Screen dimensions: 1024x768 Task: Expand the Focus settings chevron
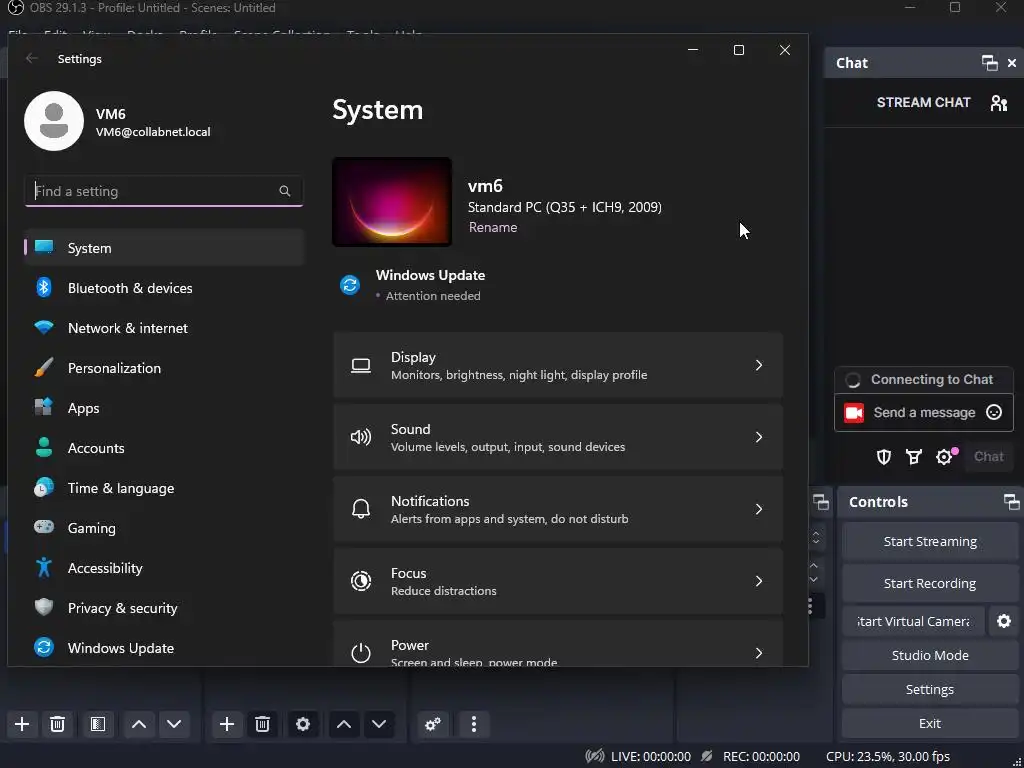[759, 581]
